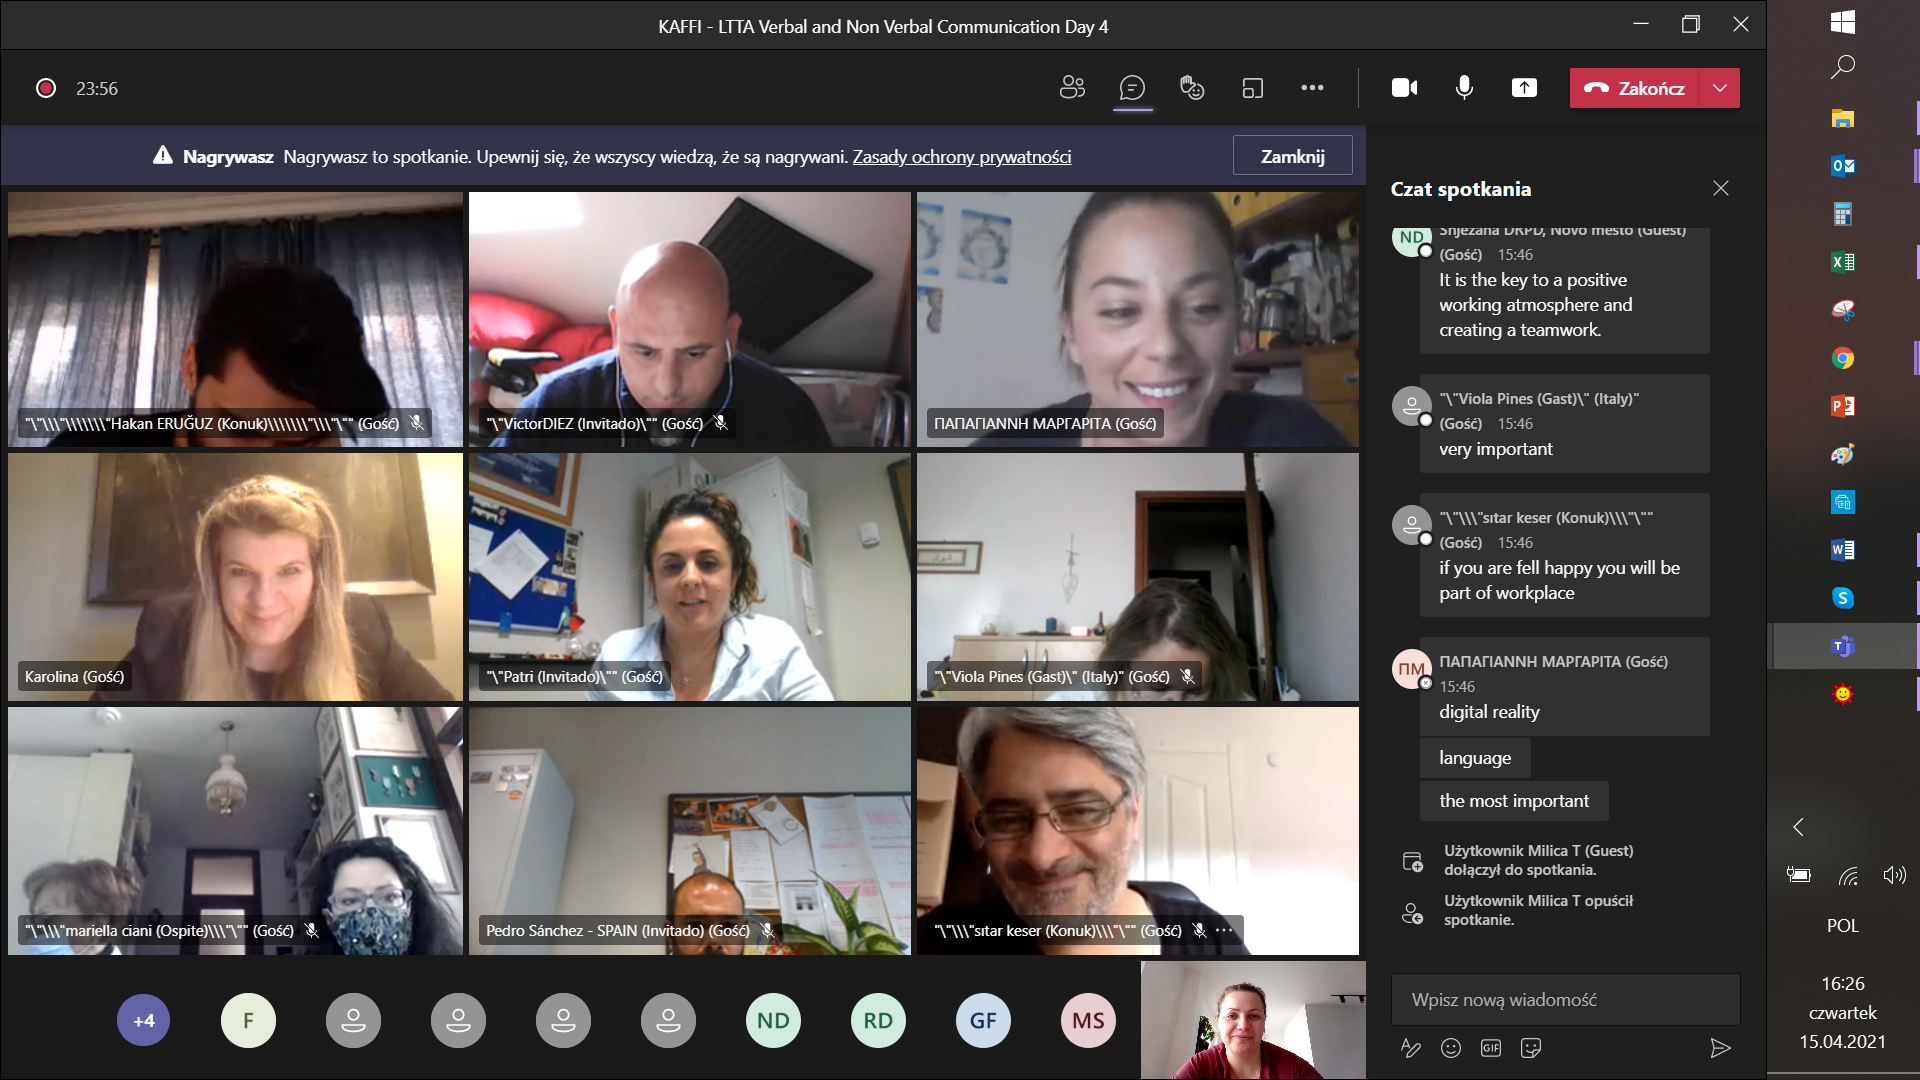This screenshot has width=1920, height=1080.
Task: Click the 'very important' chat message
Action: (1495, 449)
